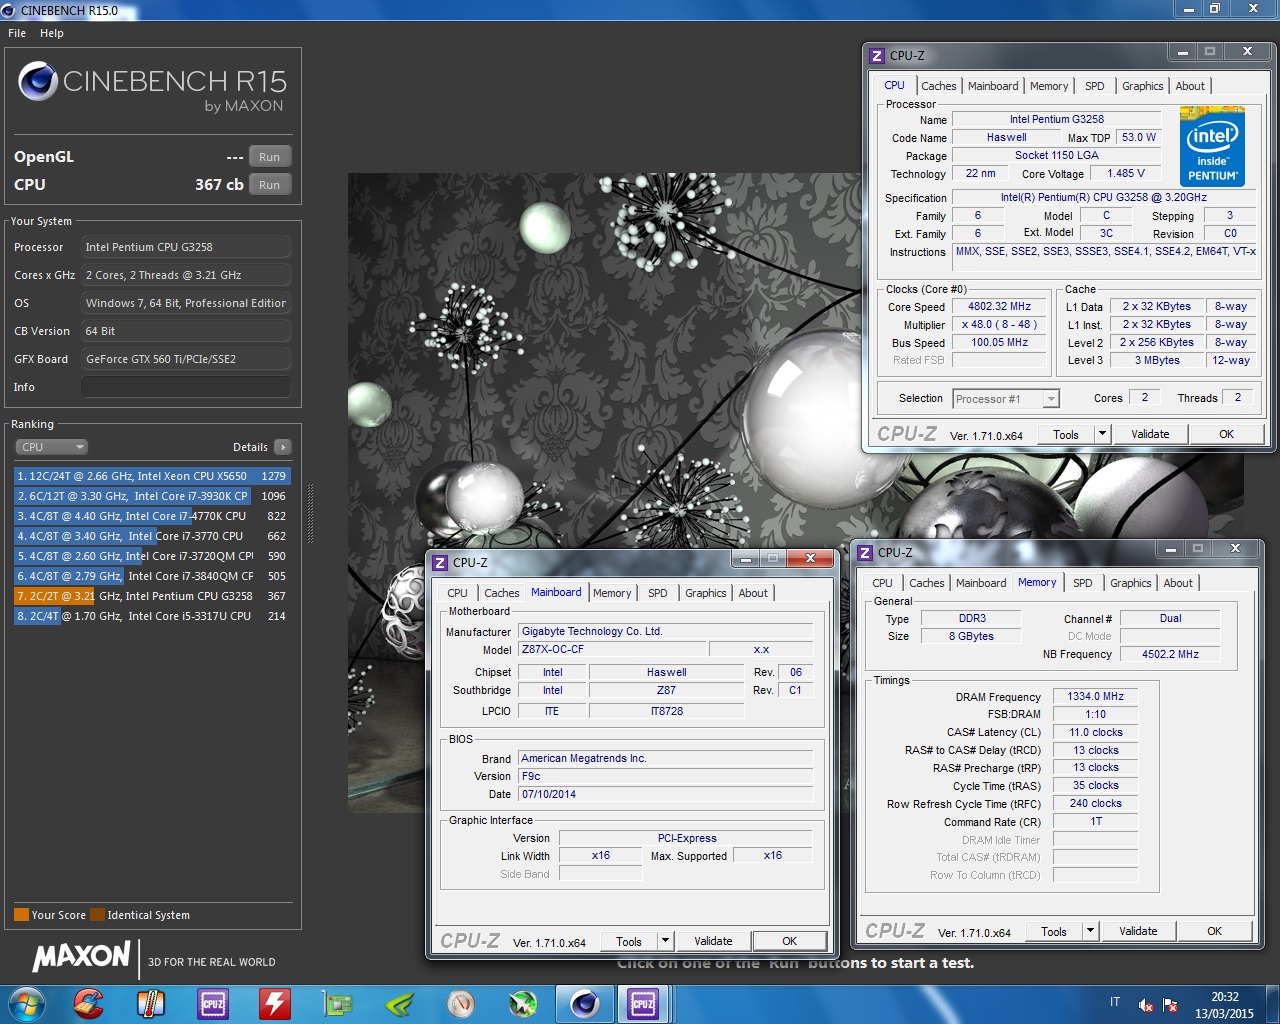Open the Action Center flag tray icon
Image resolution: width=1280 pixels, height=1024 pixels.
coord(1170,1005)
